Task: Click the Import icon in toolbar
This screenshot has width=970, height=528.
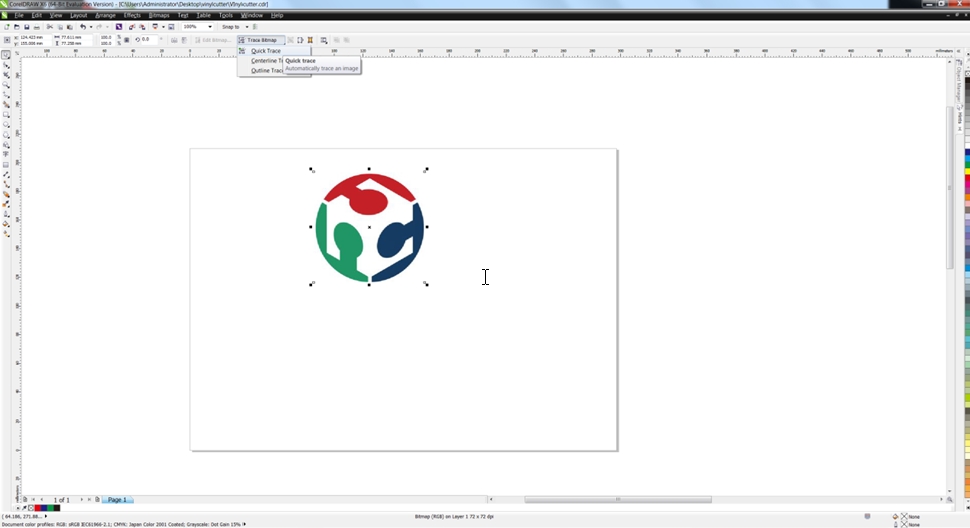Action: coord(132,27)
